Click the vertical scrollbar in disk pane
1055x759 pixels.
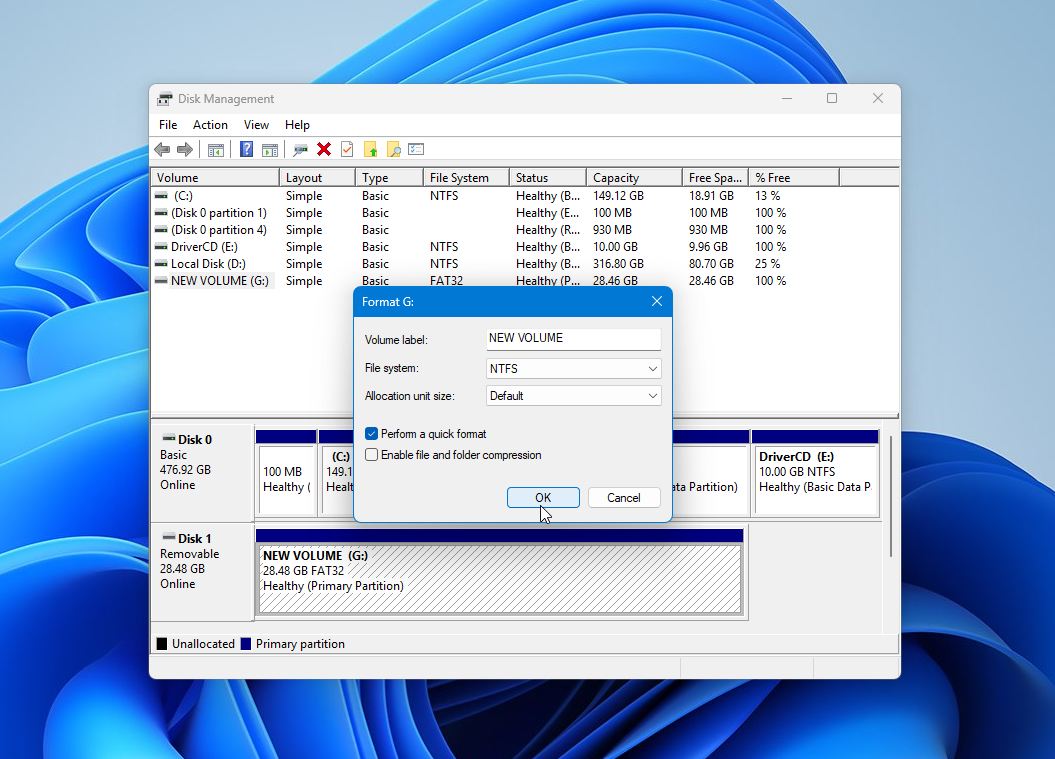pos(892,497)
